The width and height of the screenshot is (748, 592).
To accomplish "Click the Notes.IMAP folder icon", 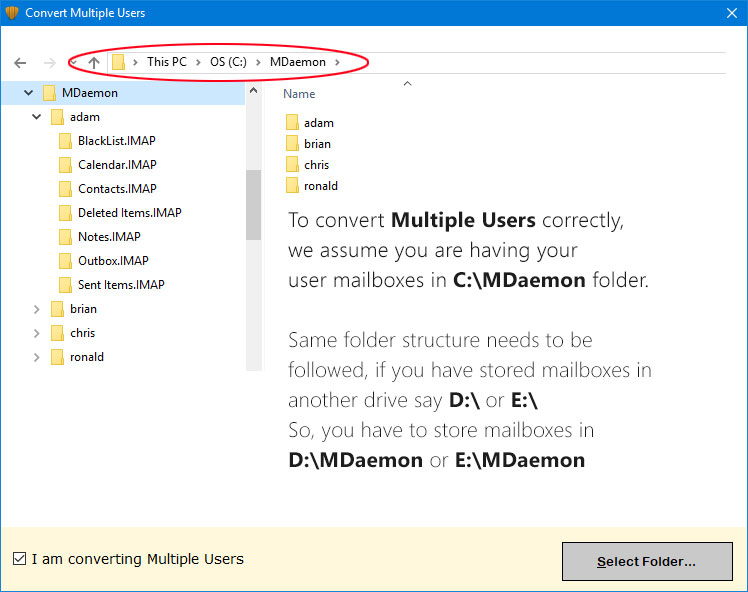I will coord(65,237).
